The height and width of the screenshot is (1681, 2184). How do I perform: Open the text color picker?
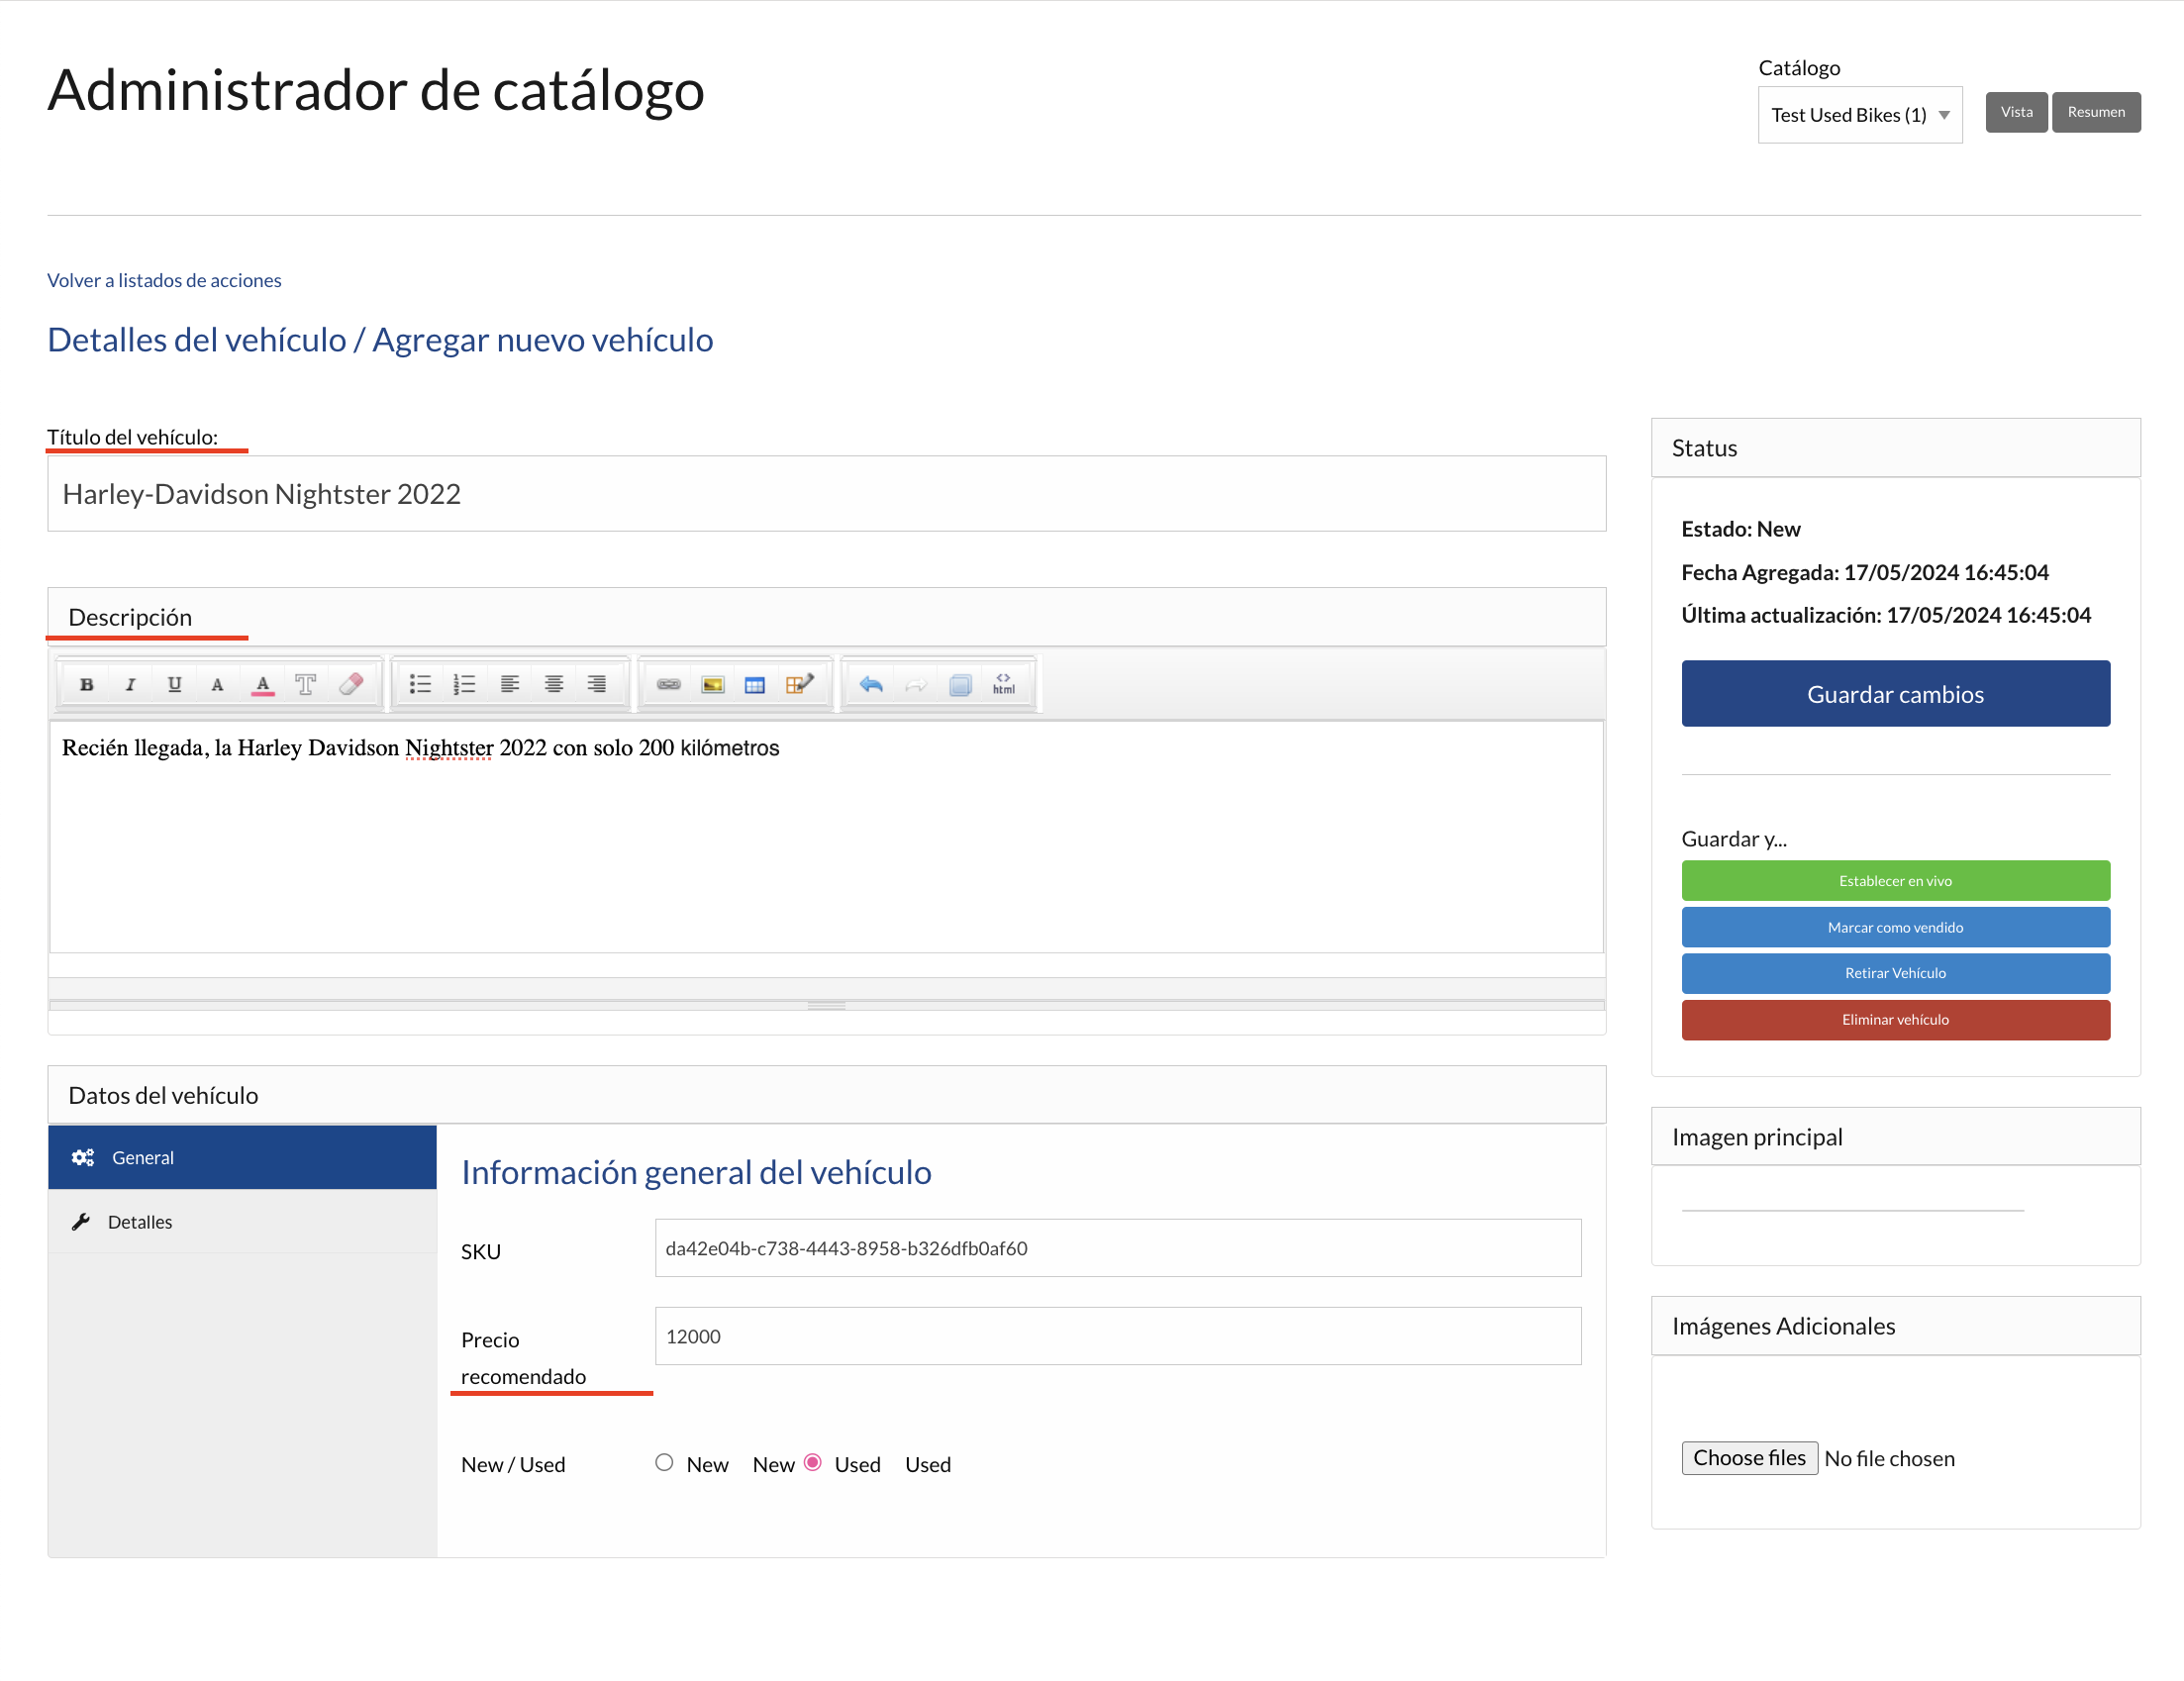pyautogui.click(x=262, y=685)
